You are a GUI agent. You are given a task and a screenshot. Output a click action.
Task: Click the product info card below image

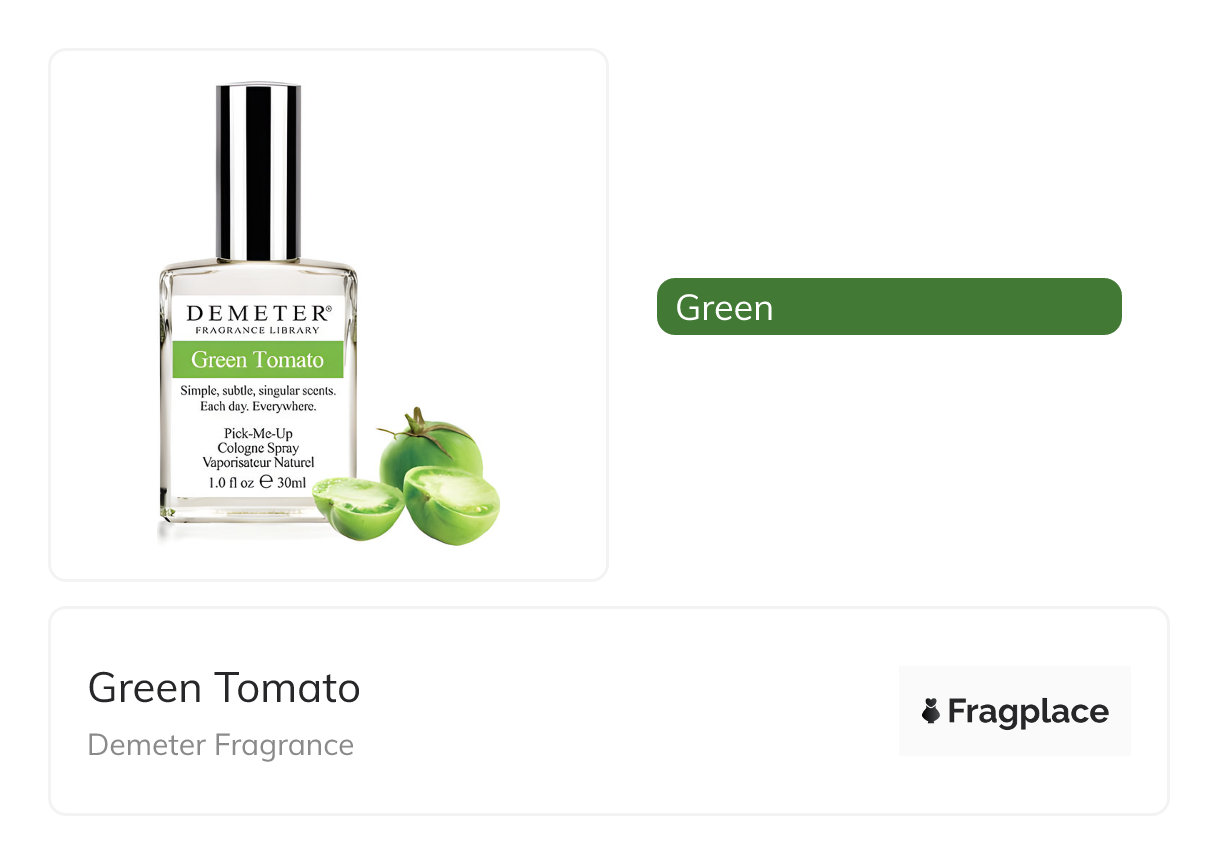pos(609,711)
